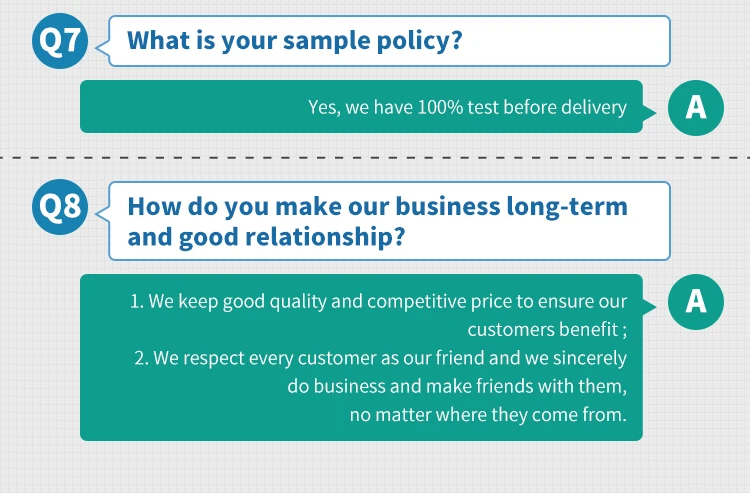The image size is (750, 493).
Task: Click the "customers benefit ;" line
Action: pos(547,329)
